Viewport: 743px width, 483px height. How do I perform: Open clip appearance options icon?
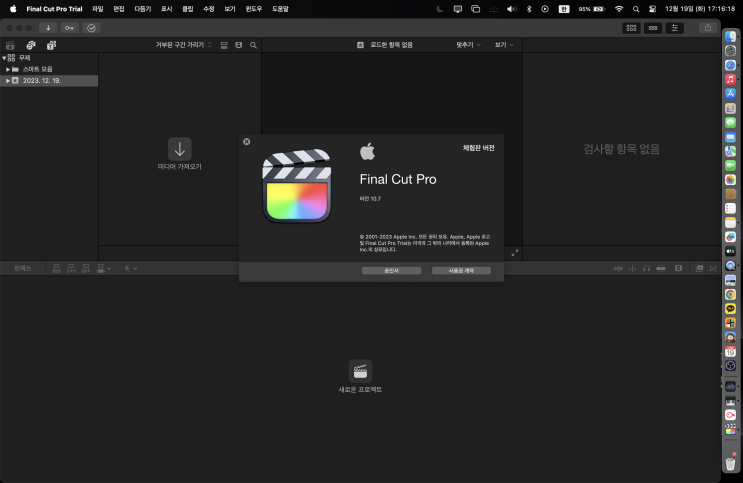(x=224, y=45)
